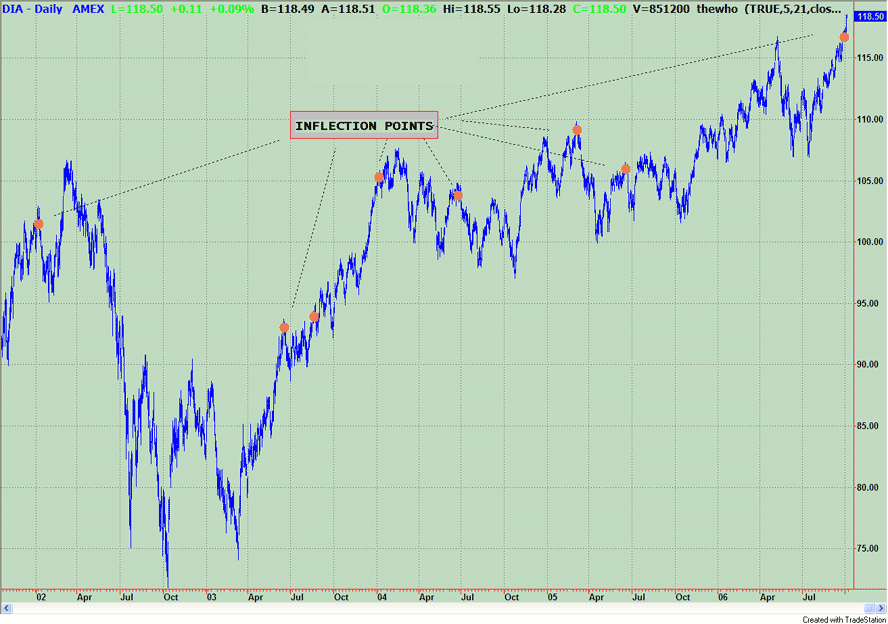The height and width of the screenshot is (624, 888).
Task: Click the 110.00 price axis label
Action: [871, 119]
